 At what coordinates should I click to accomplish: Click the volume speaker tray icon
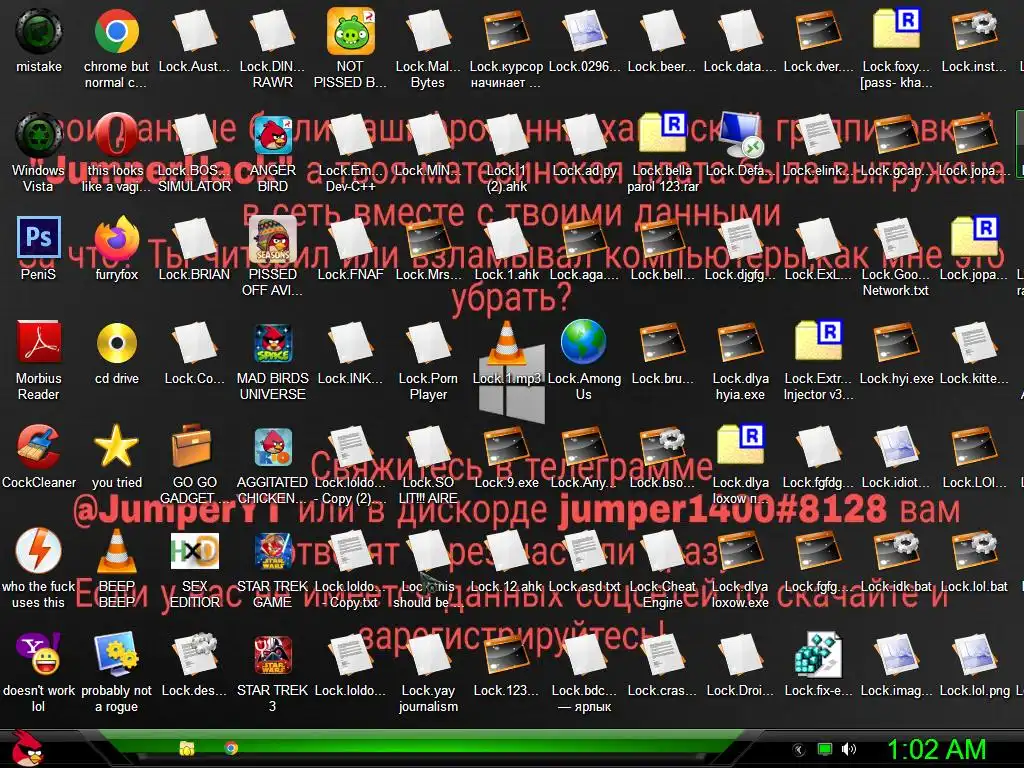pos(849,749)
